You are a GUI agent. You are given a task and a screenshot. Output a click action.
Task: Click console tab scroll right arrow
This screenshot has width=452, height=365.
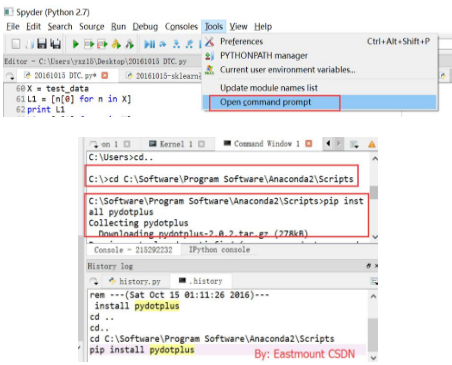[x=338, y=143]
